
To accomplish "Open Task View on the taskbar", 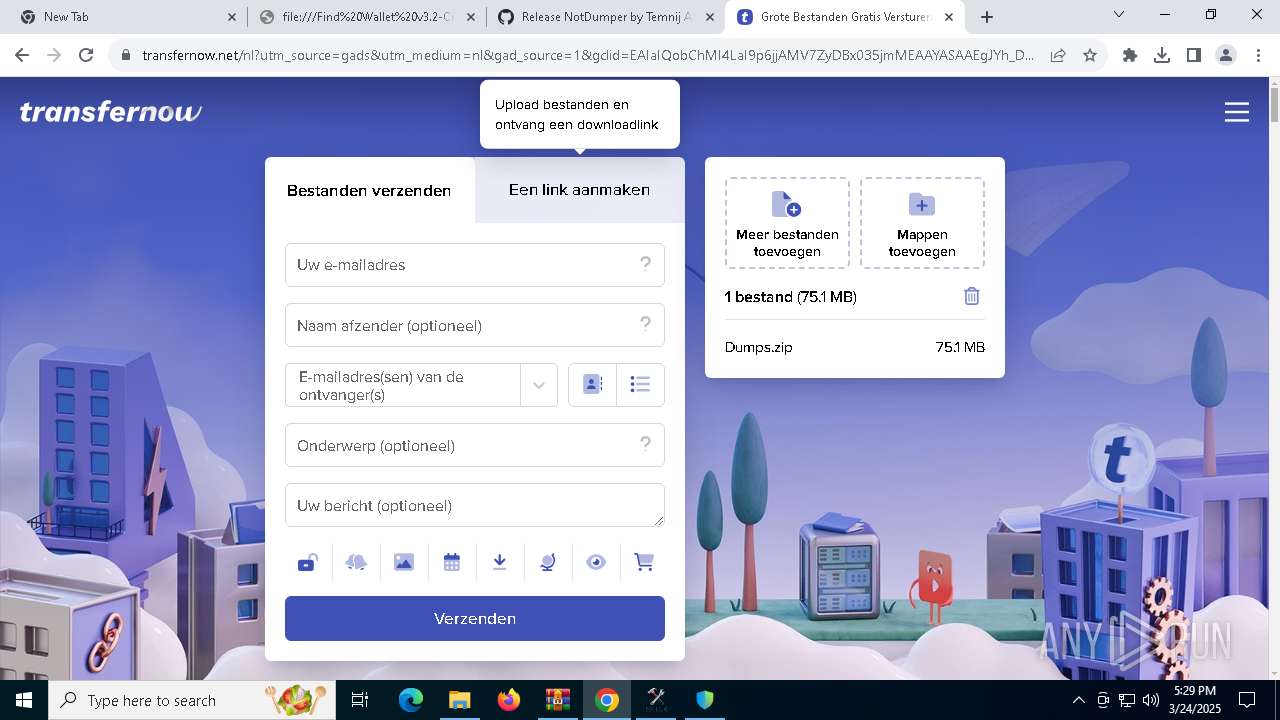I will 360,700.
